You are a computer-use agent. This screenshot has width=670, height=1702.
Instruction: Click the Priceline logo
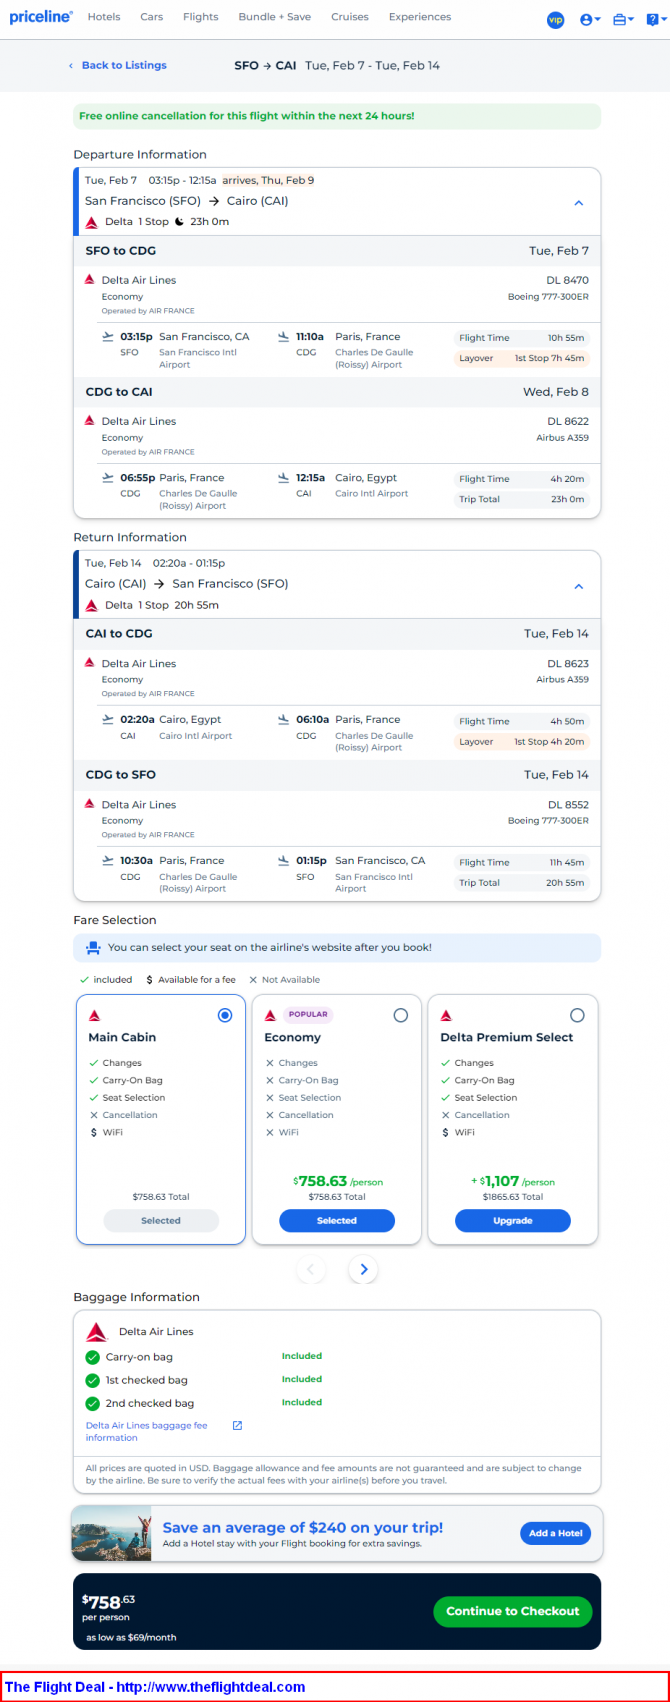(x=41, y=17)
